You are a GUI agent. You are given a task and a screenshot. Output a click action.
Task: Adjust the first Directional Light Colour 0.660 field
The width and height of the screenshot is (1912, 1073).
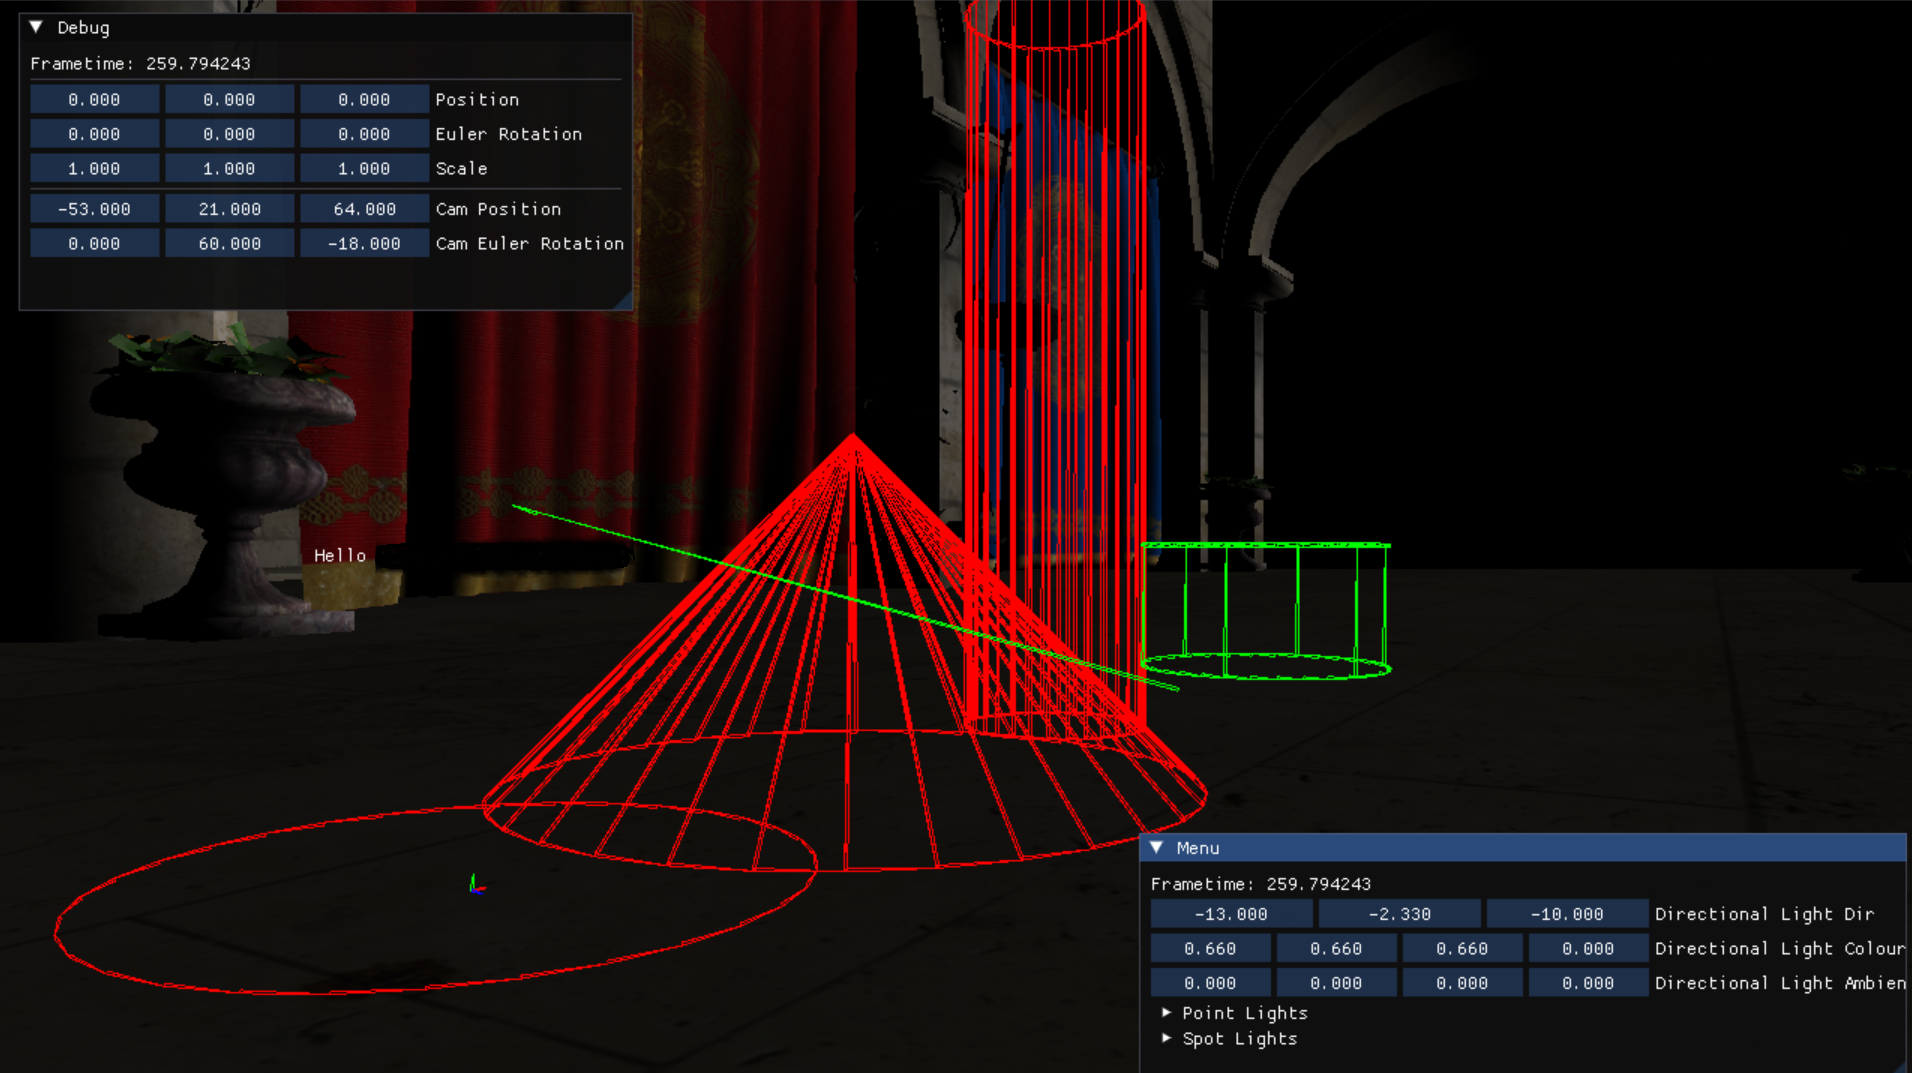point(1210,947)
